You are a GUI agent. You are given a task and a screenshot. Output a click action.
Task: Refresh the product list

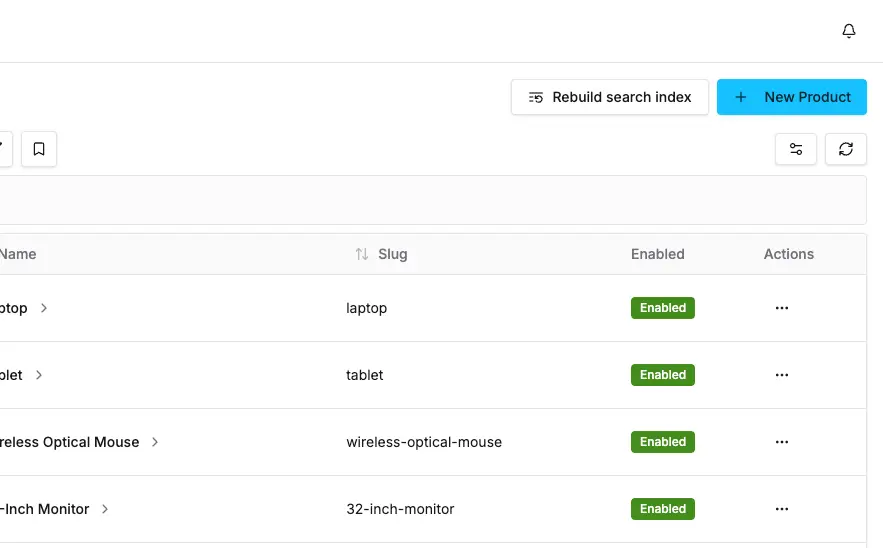846,149
